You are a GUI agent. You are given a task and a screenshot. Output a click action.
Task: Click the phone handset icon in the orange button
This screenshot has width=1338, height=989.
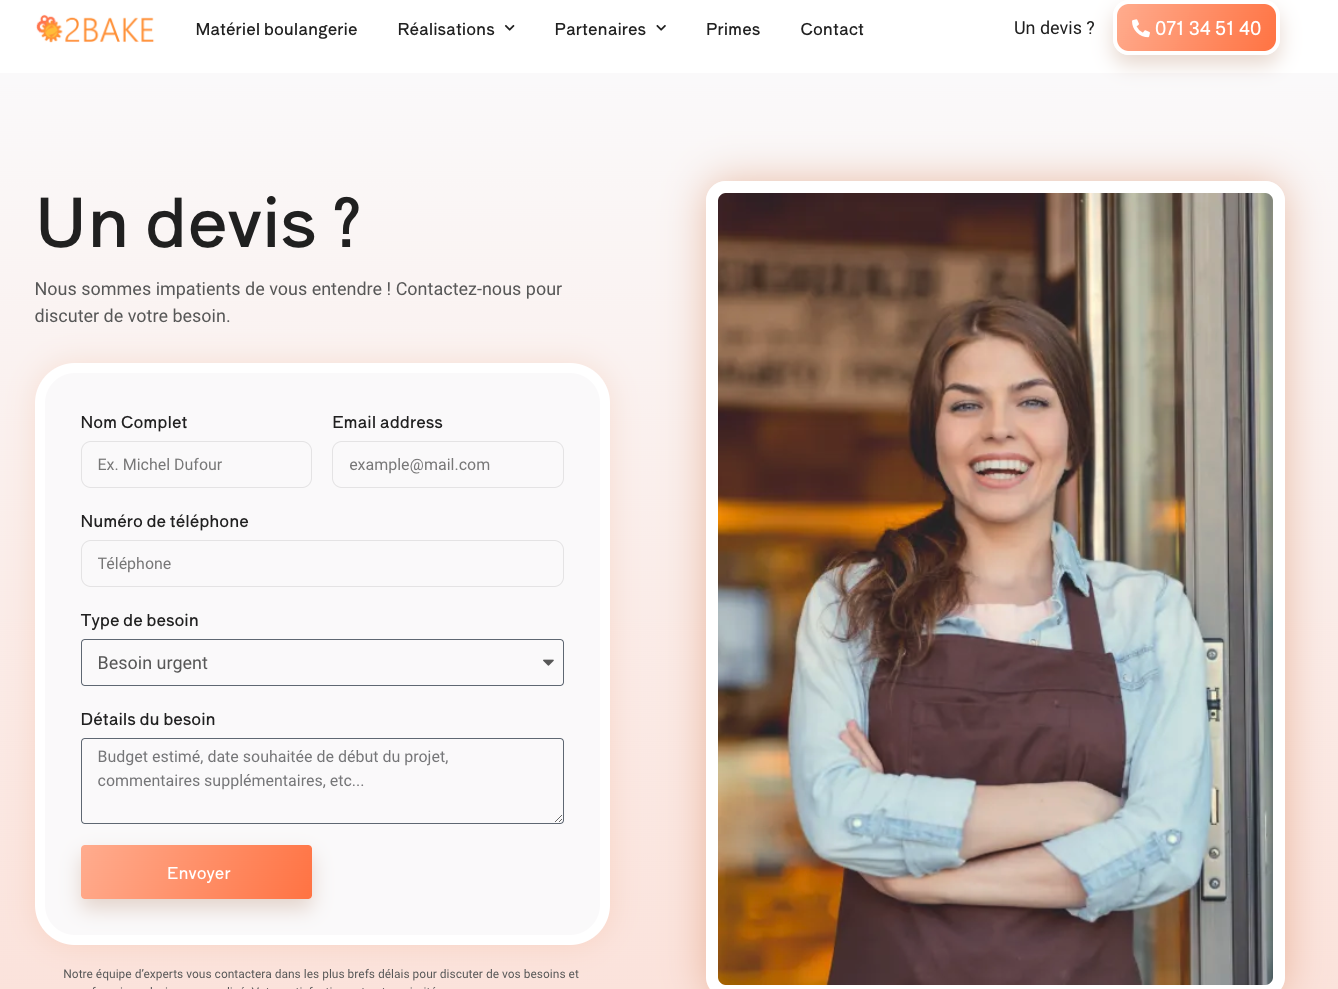coord(1140,28)
